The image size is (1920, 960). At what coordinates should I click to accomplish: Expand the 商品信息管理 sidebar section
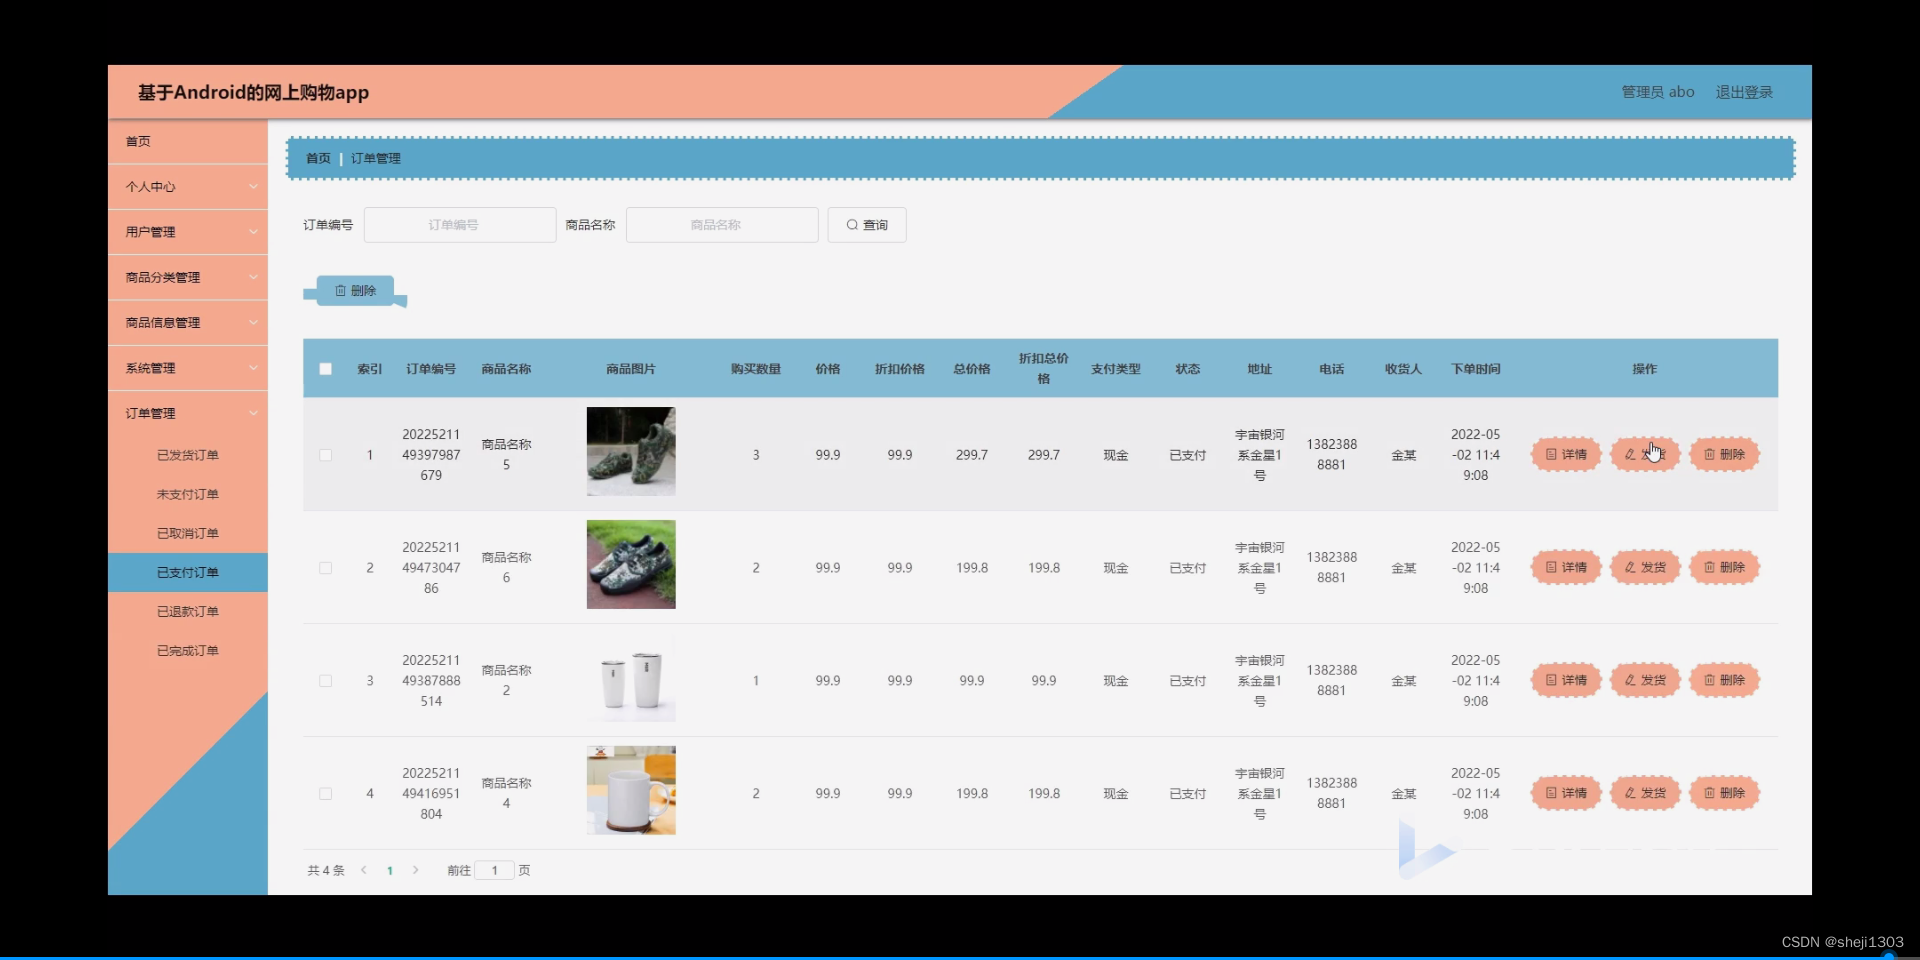[x=187, y=322]
